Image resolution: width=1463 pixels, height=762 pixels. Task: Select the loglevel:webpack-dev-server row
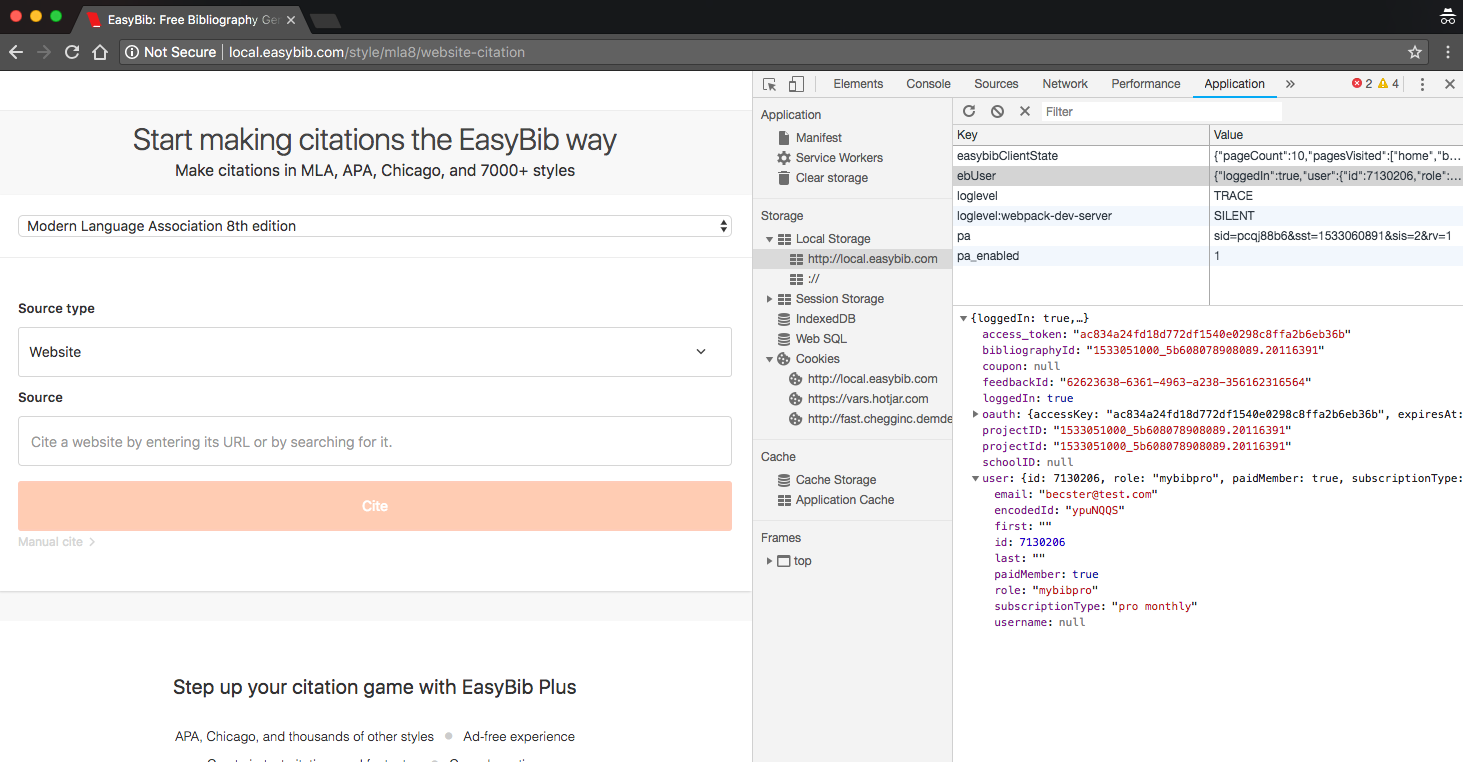tap(1208, 216)
